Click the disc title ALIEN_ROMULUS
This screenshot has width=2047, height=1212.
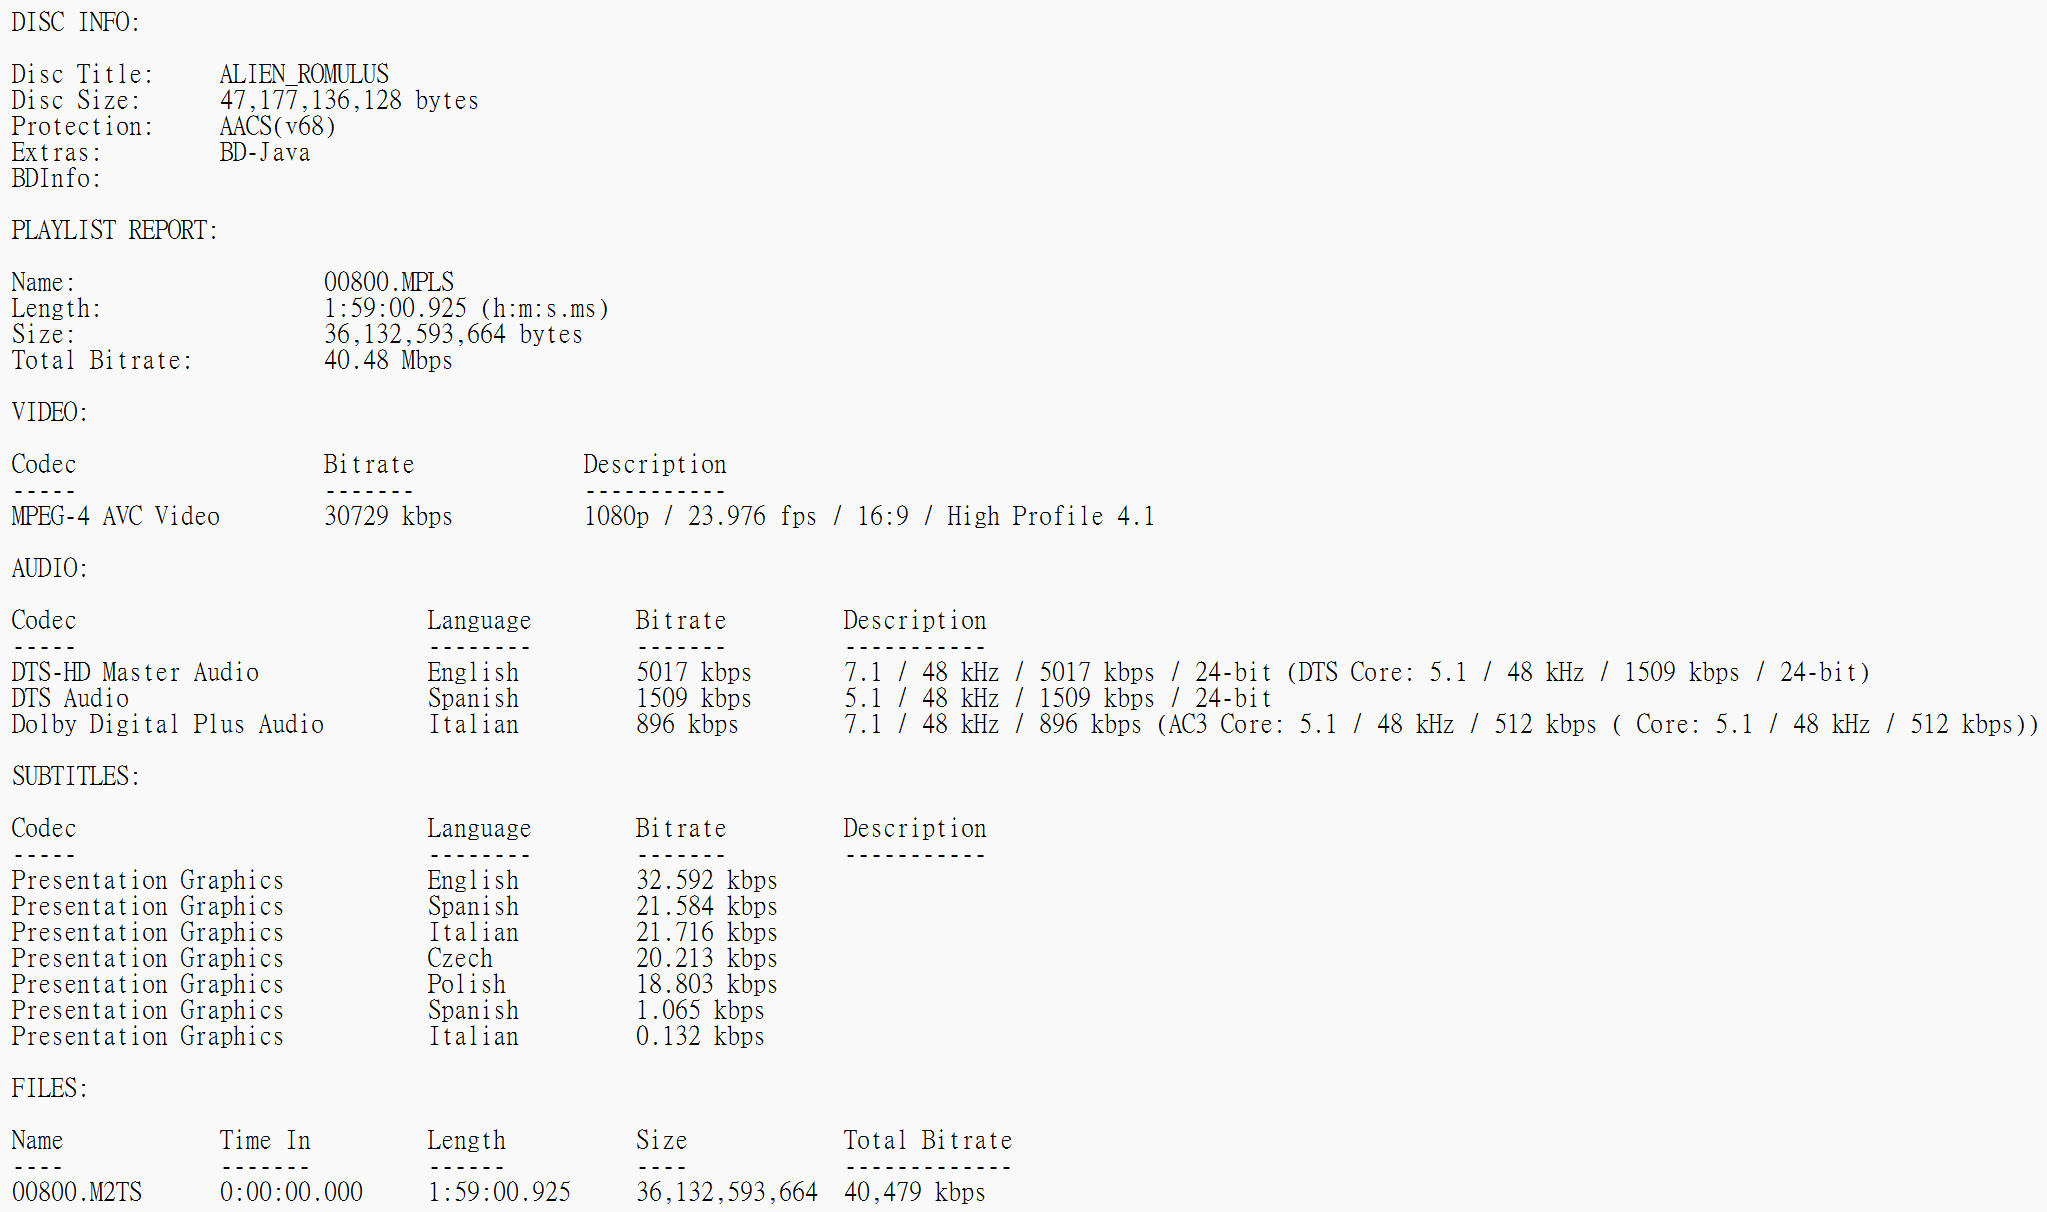coord(304,75)
